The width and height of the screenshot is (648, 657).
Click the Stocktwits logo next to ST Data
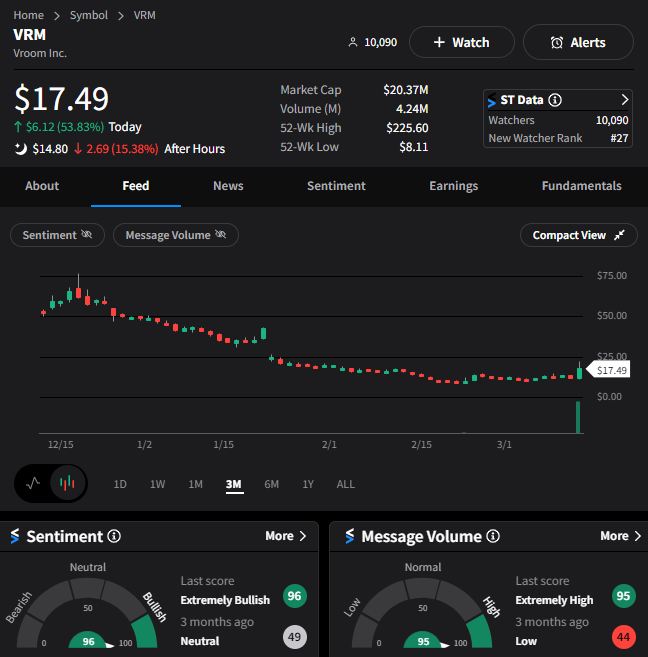(x=492, y=100)
